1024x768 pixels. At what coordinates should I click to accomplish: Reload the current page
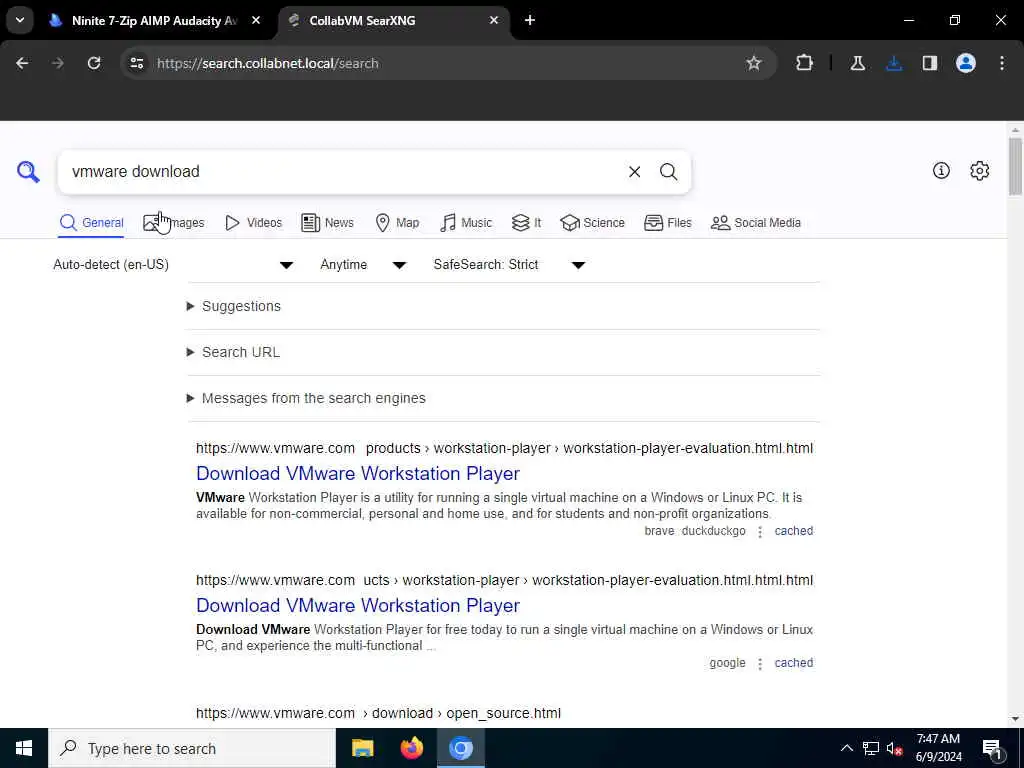coord(94,63)
